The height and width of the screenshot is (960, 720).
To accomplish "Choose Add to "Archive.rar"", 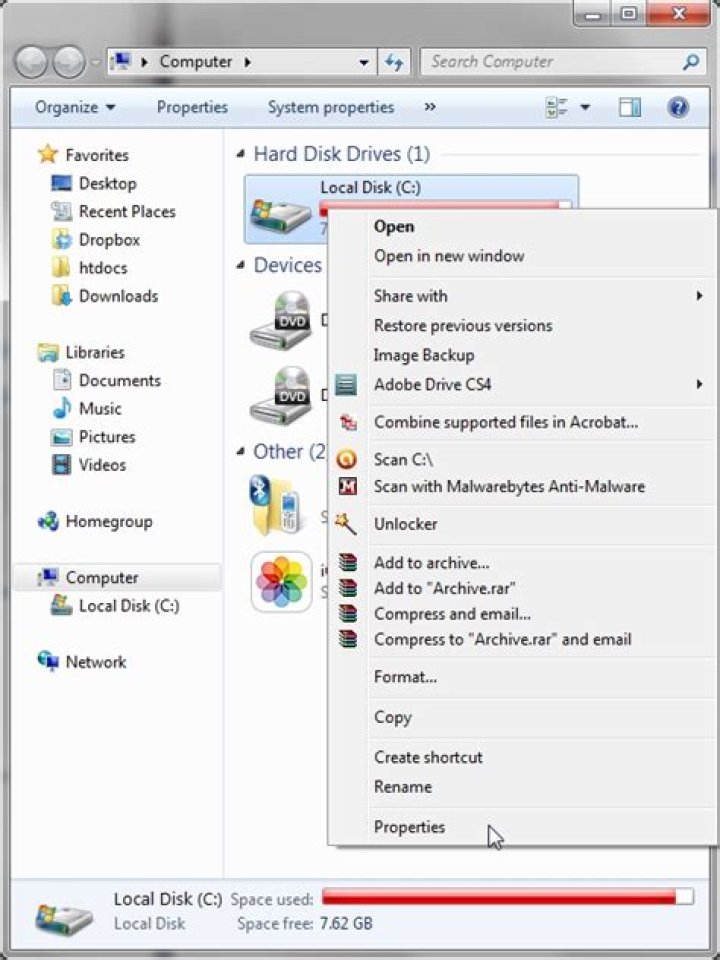I will click(x=444, y=588).
